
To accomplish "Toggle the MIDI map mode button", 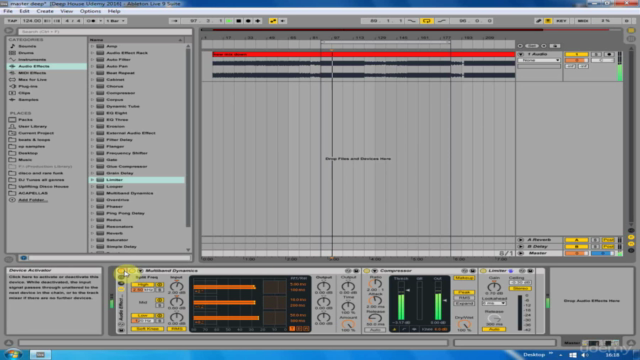I will click(582, 21).
